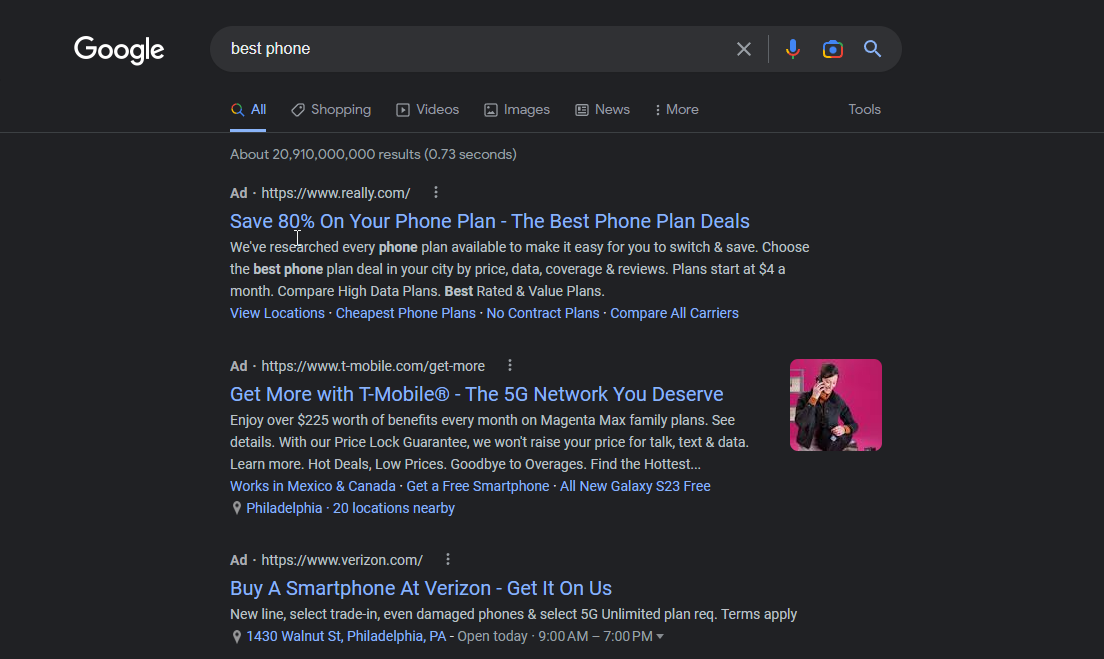
Task: Select the All results tab
Action: [249, 110]
